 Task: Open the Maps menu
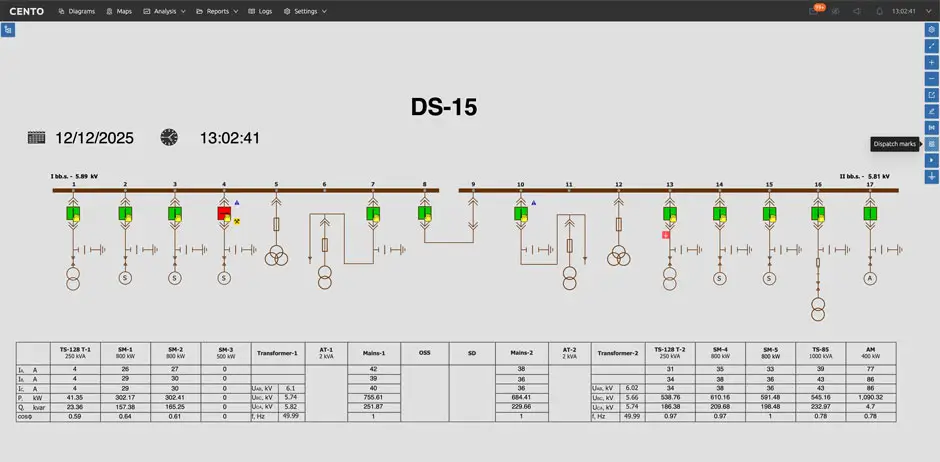click(x=119, y=11)
